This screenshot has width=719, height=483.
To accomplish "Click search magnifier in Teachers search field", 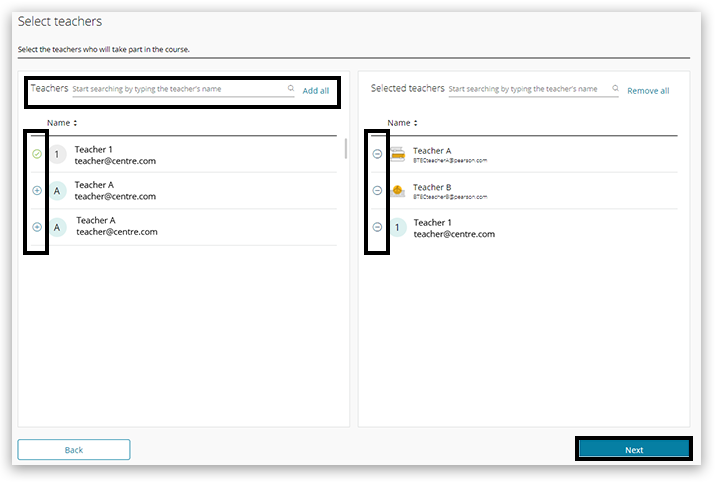I will coord(291,89).
